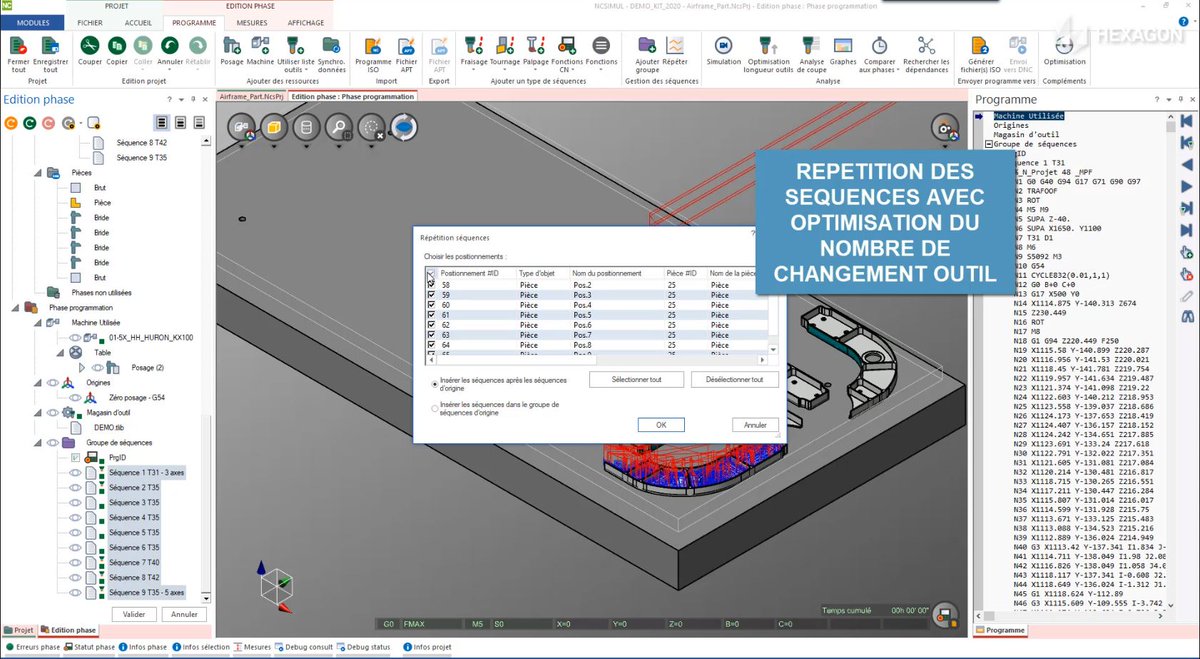Switch to Airframe_Part.NcsPrj document tab

[251, 97]
